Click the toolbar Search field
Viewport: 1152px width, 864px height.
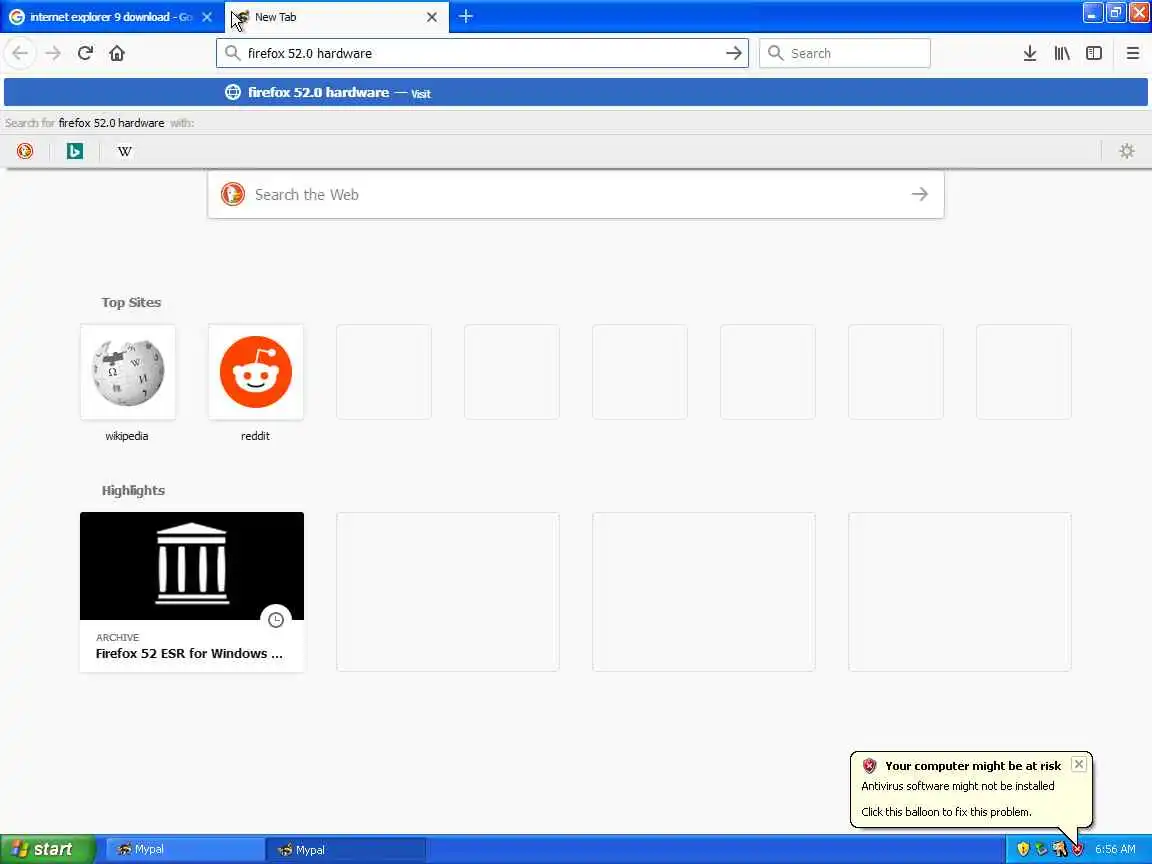[844, 53]
